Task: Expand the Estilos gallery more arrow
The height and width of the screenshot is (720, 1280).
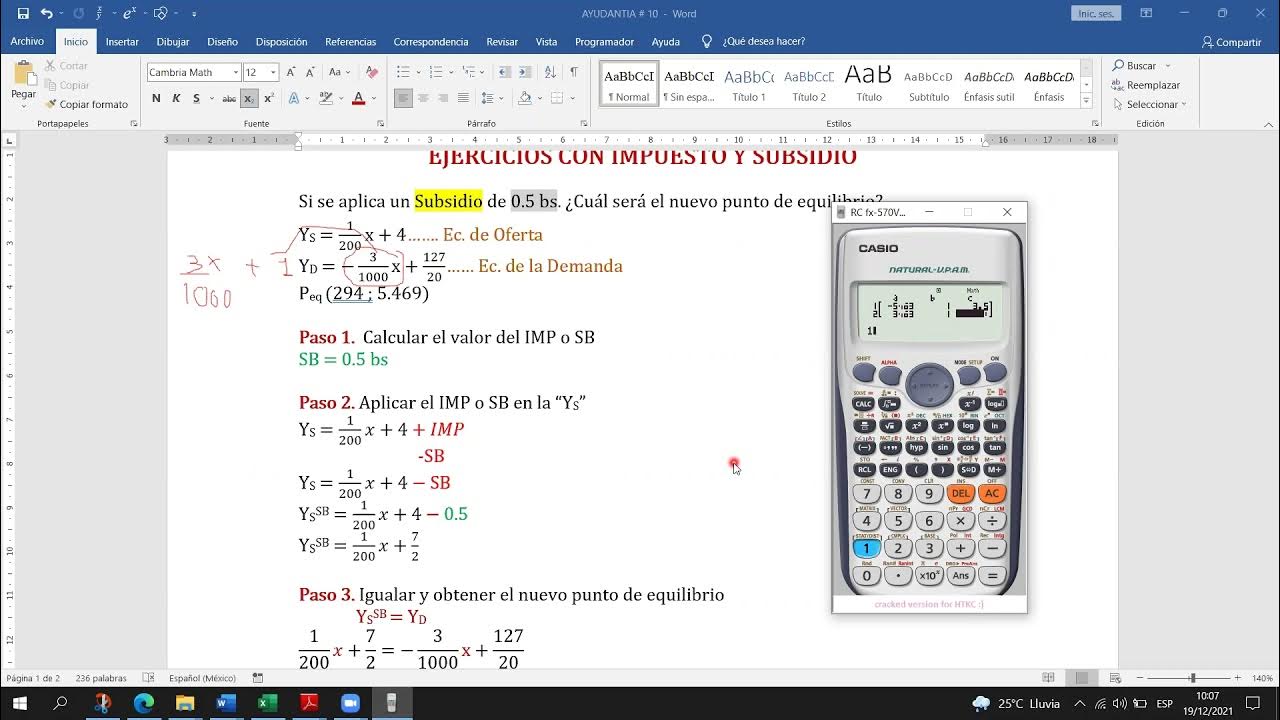Action: 1087,101
